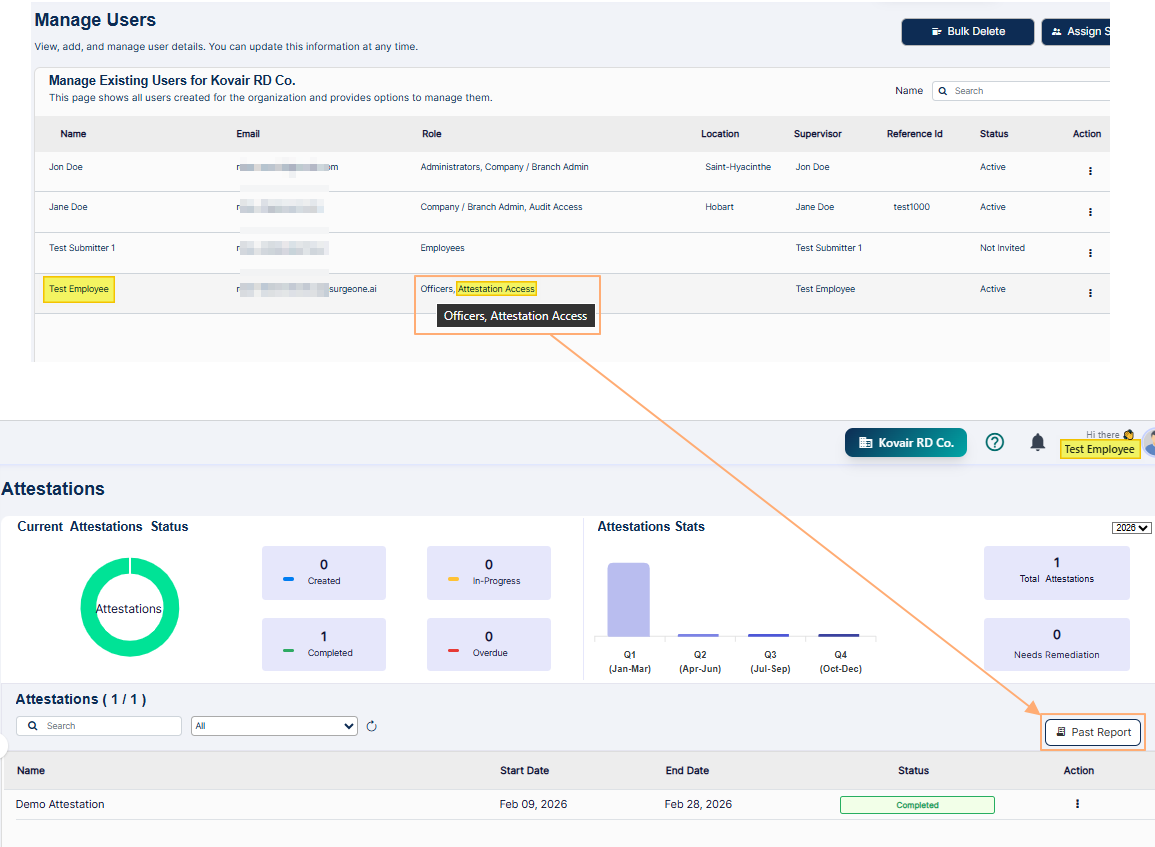Click the Bulk Delete button
The height and width of the screenshot is (847, 1155).
(x=967, y=31)
